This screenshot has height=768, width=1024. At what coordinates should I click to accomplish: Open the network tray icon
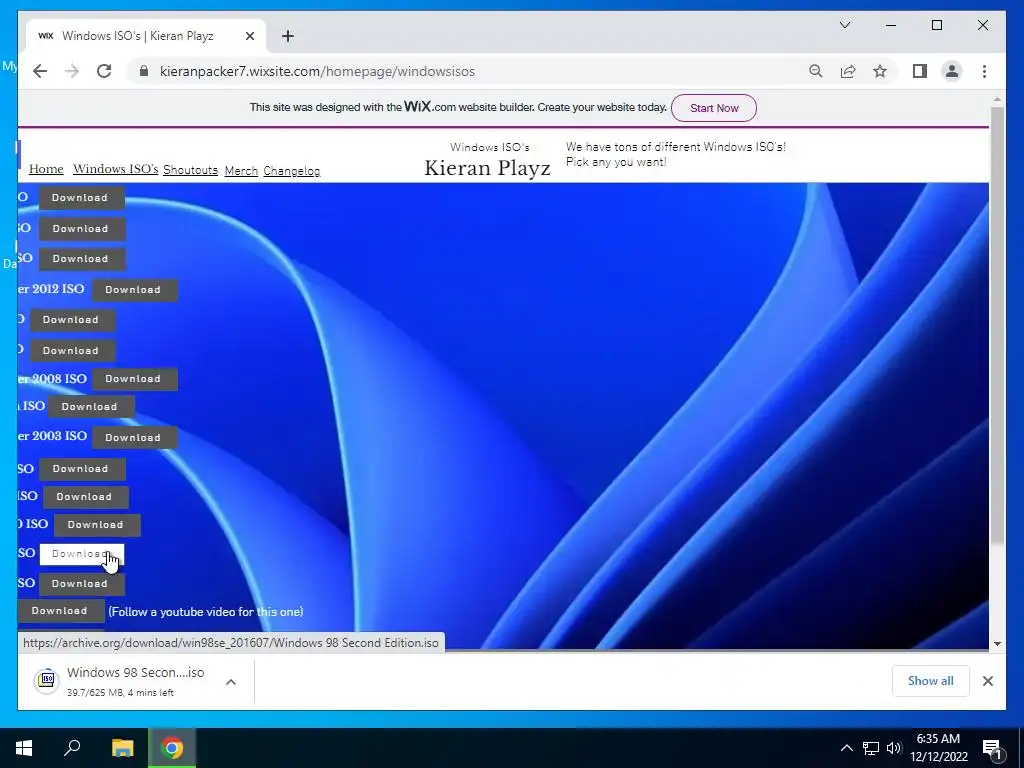pos(871,748)
